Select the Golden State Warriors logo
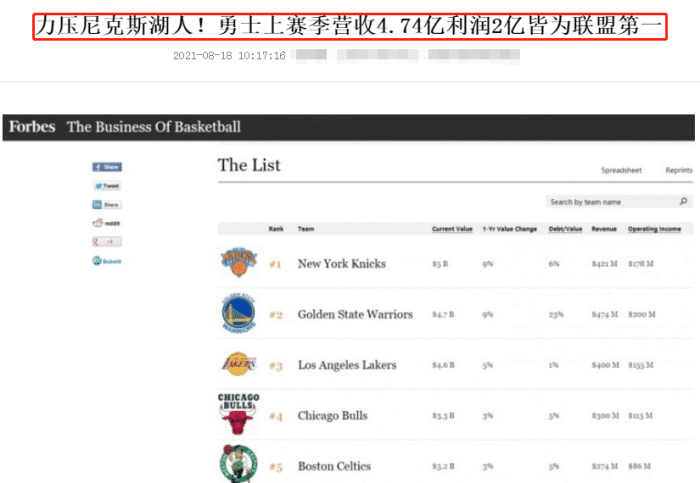This screenshot has width=700, height=483. (x=239, y=314)
